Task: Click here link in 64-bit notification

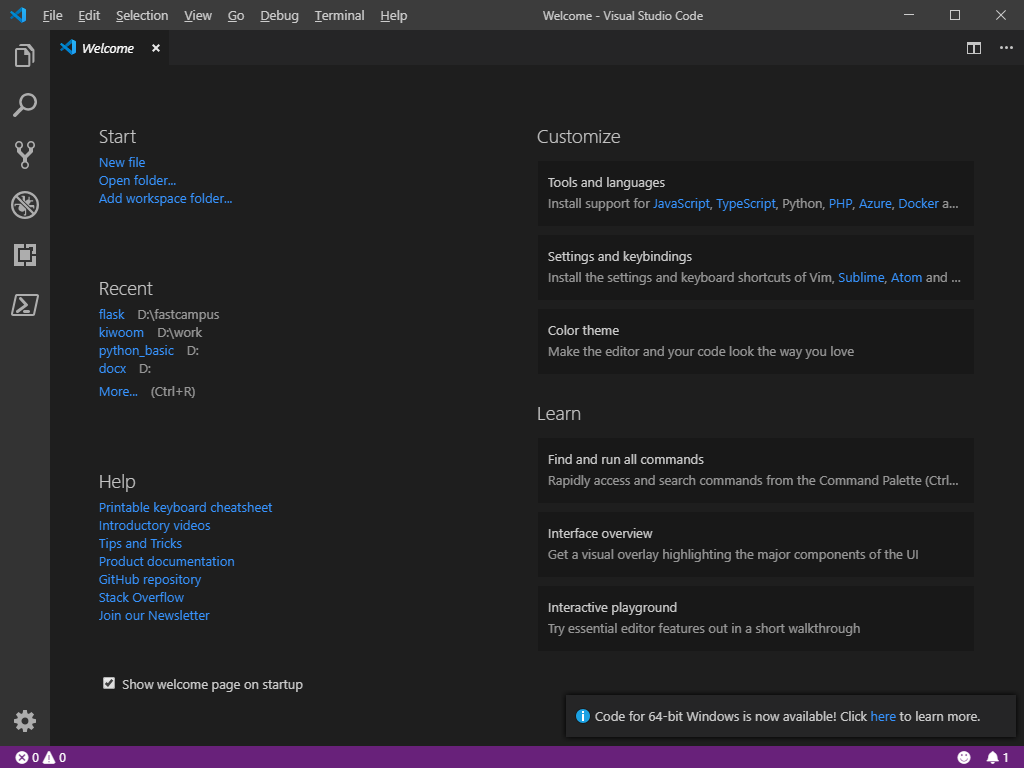Action: tap(883, 716)
